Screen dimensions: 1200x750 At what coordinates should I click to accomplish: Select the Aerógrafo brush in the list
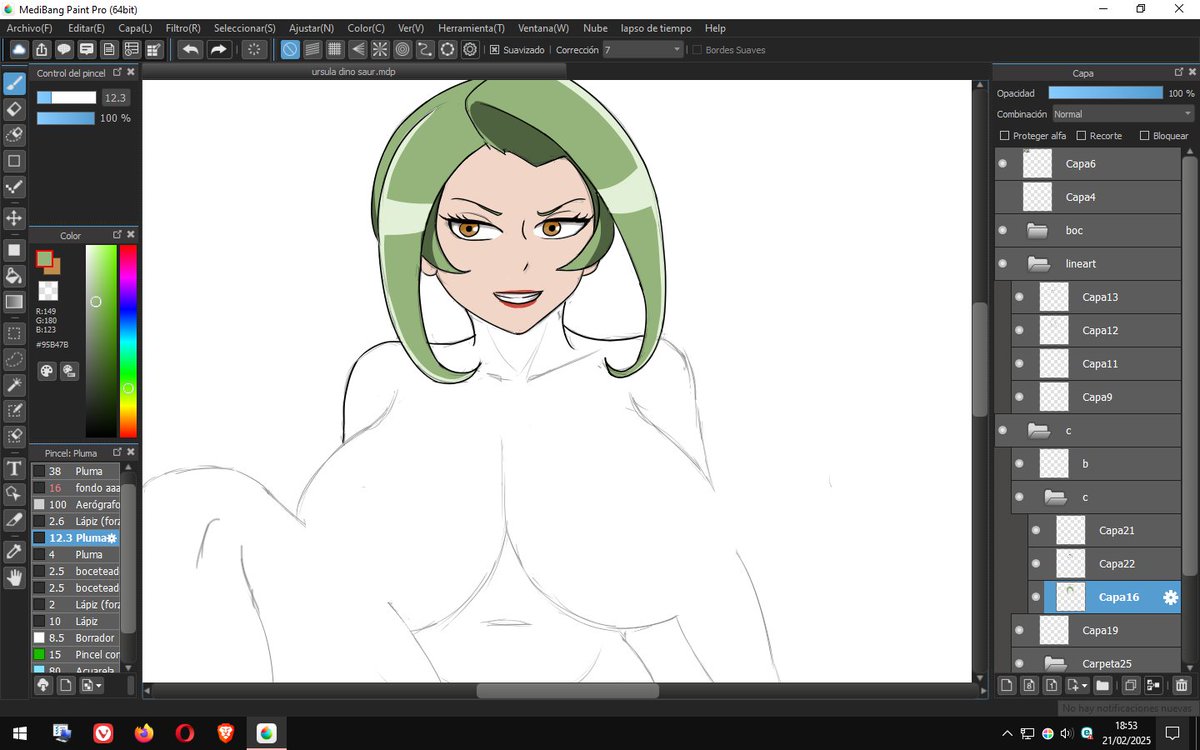pos(76,504)
